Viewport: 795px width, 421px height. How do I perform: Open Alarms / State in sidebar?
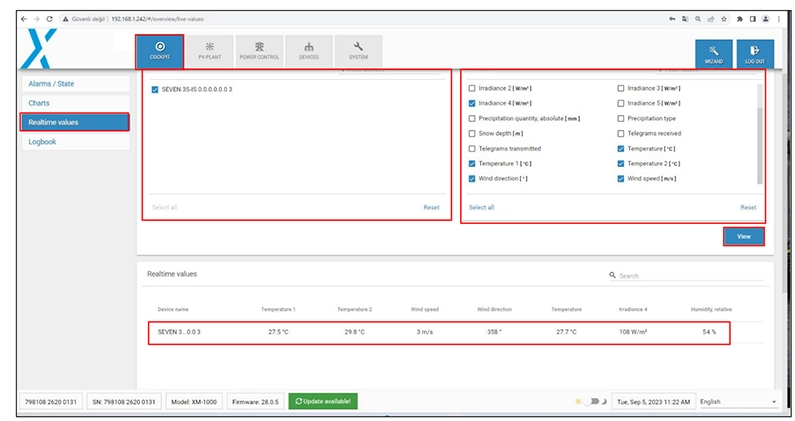coord(75,84)
